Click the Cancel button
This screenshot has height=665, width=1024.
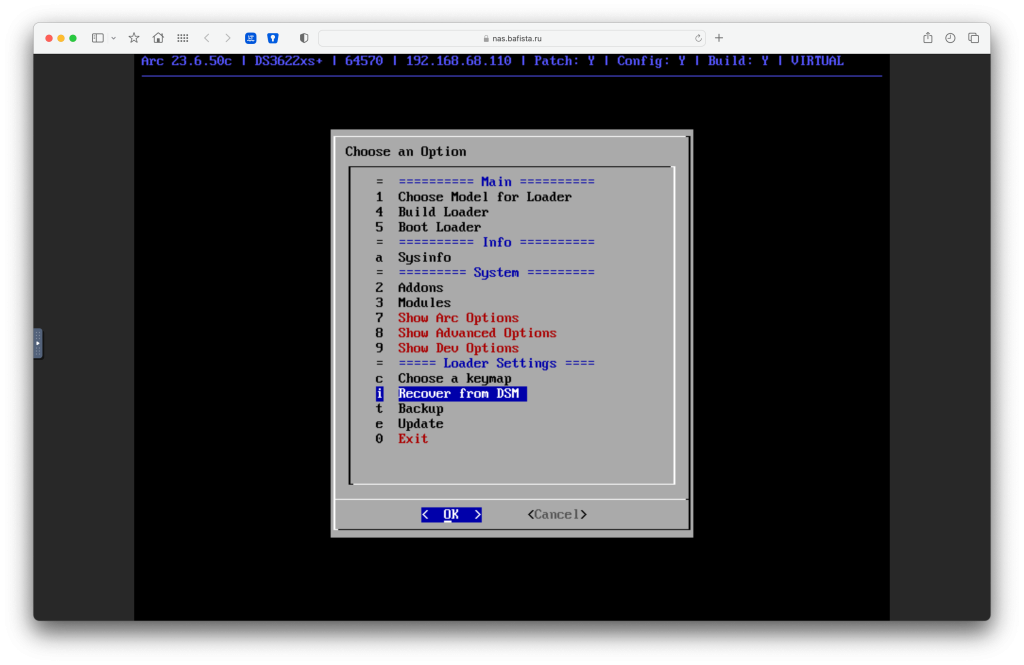556,514
